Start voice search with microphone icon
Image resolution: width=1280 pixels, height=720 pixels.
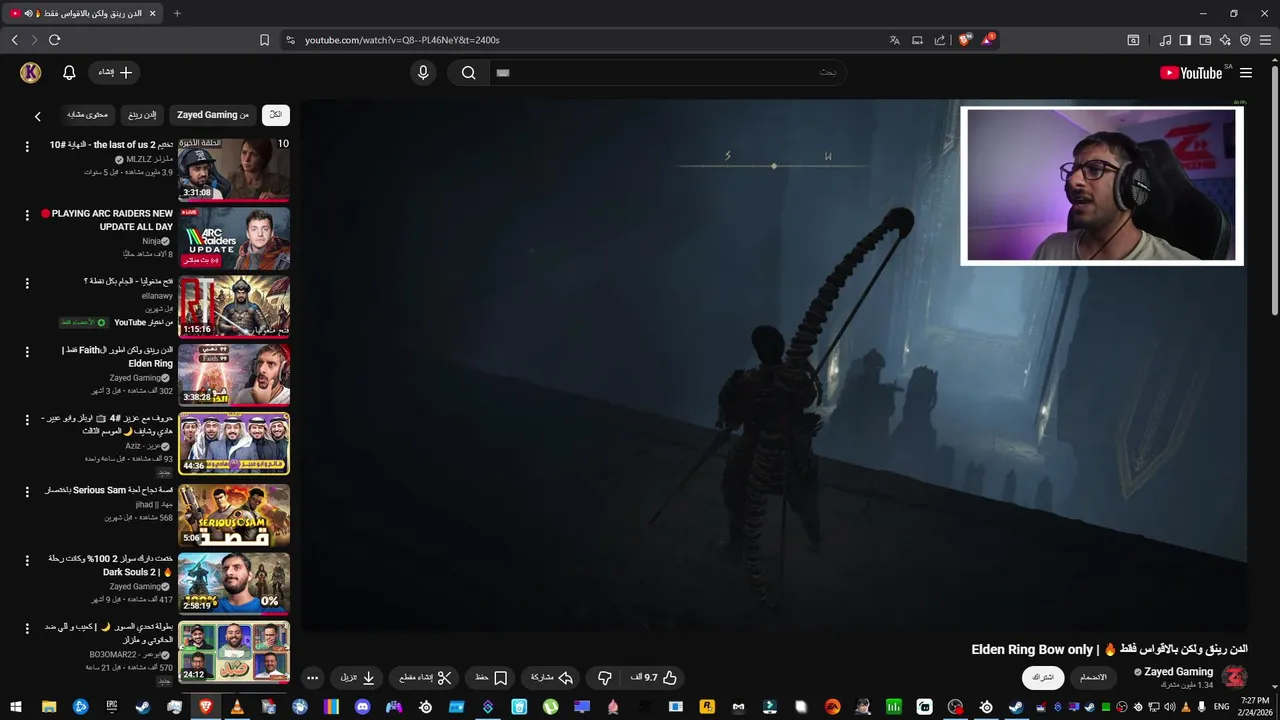point(423,72)
